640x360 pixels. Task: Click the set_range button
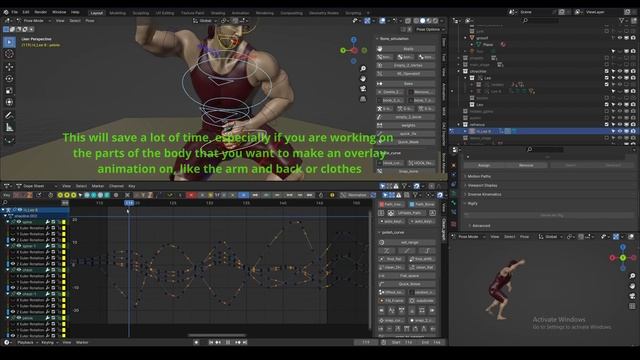point(408,242)
